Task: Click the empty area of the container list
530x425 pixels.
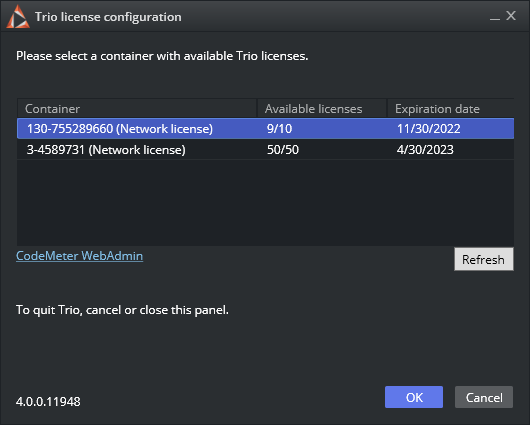Action: tap(265, 203)
